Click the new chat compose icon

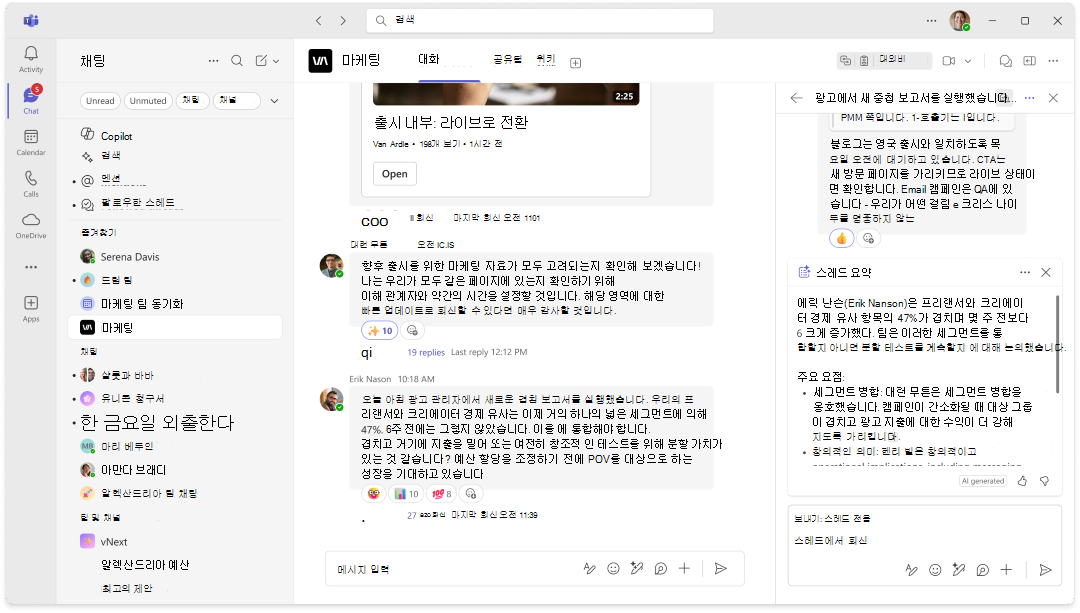(x=261, y=61)
